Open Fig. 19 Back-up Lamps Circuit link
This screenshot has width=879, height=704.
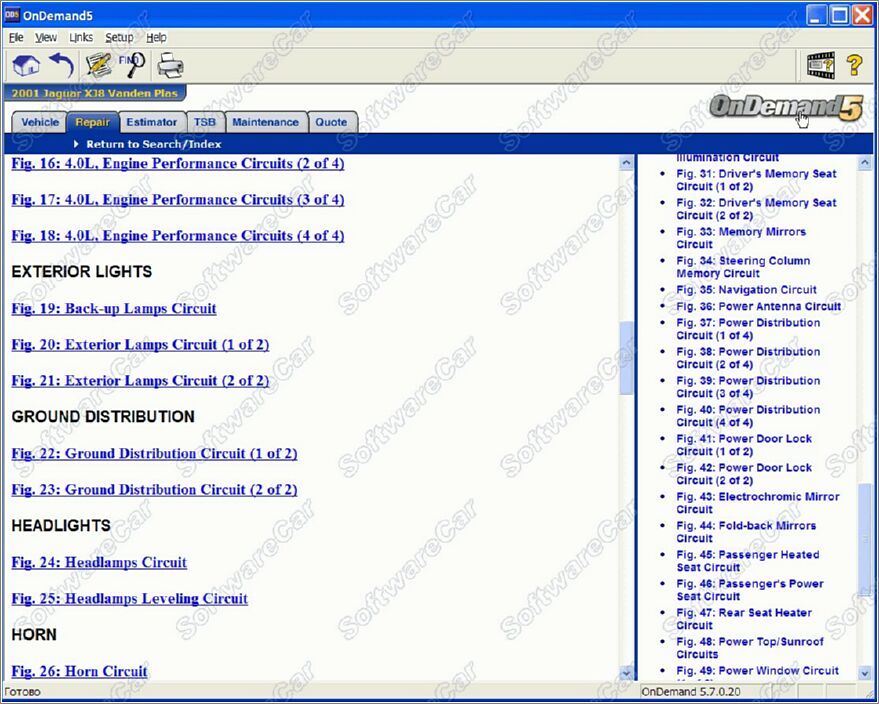point(114,309)
